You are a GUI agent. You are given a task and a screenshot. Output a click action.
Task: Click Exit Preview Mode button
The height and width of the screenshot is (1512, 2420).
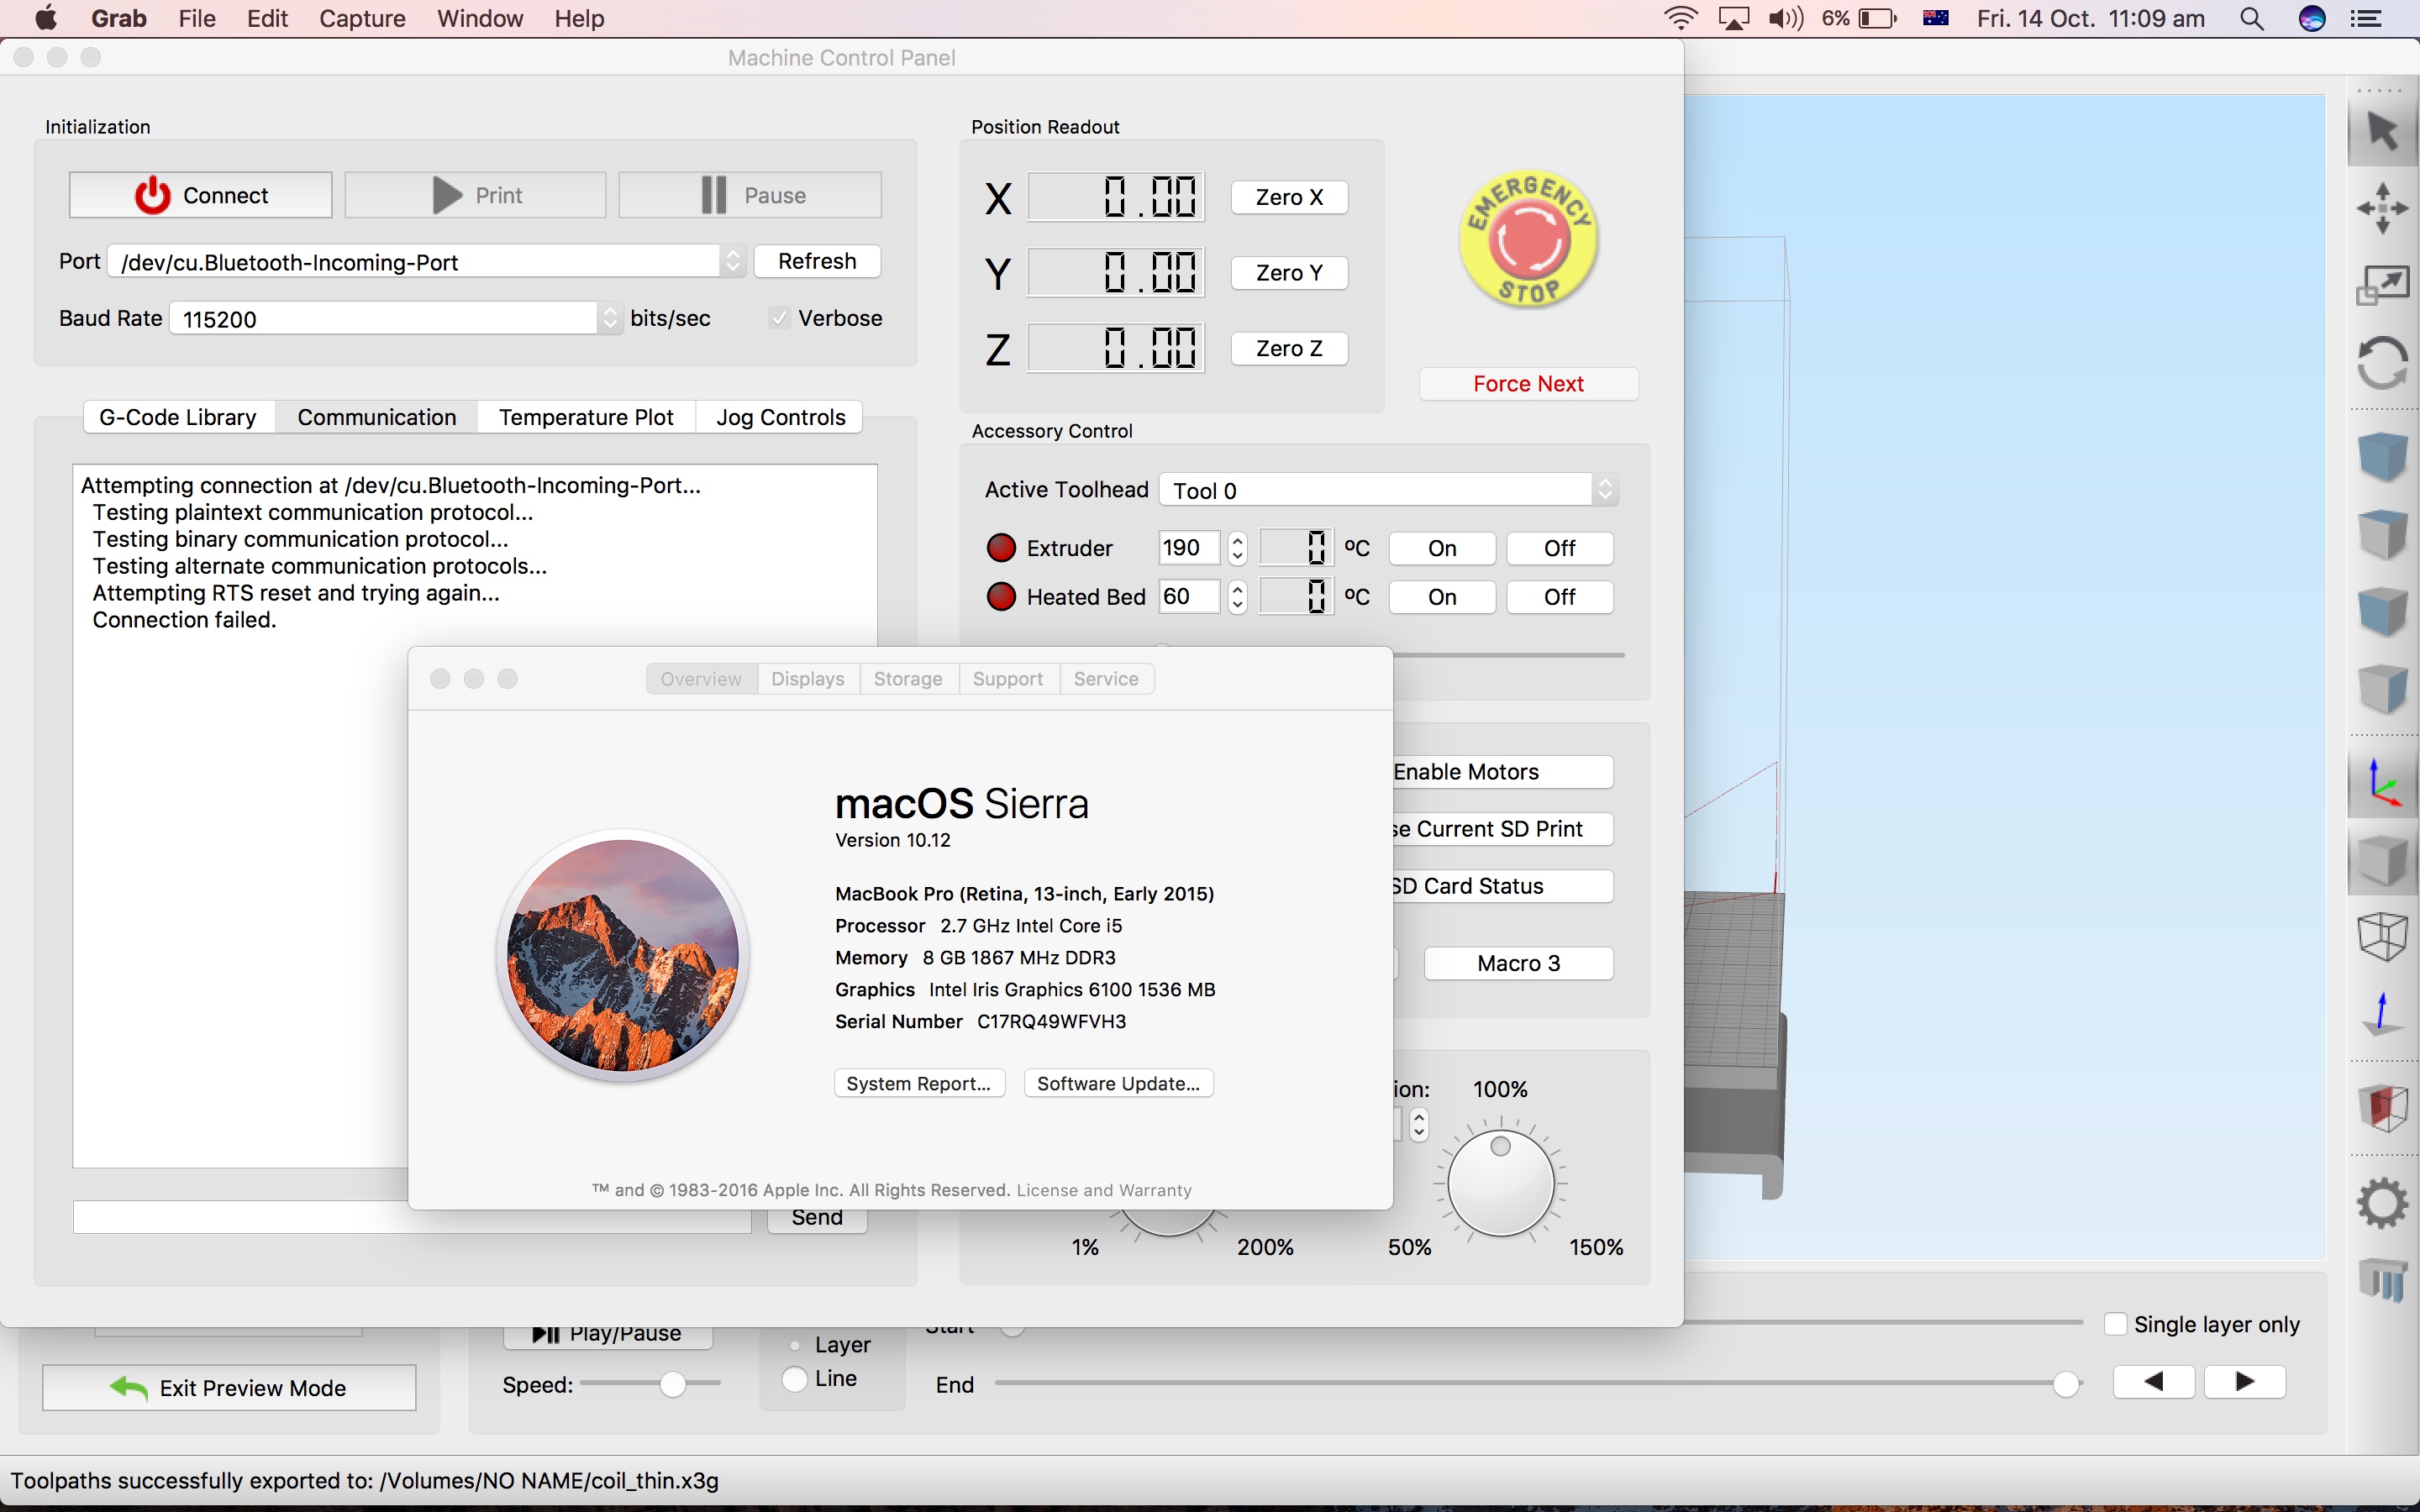point(229,1388)
